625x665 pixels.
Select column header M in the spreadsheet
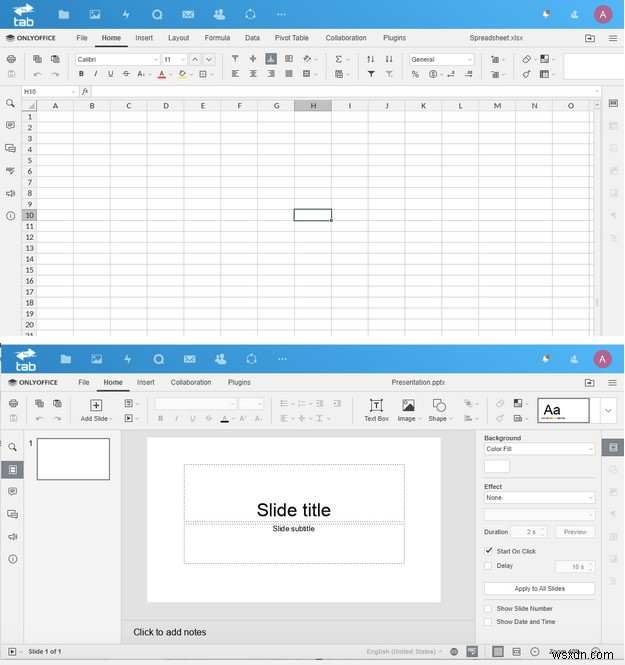[x=497, y=106]
